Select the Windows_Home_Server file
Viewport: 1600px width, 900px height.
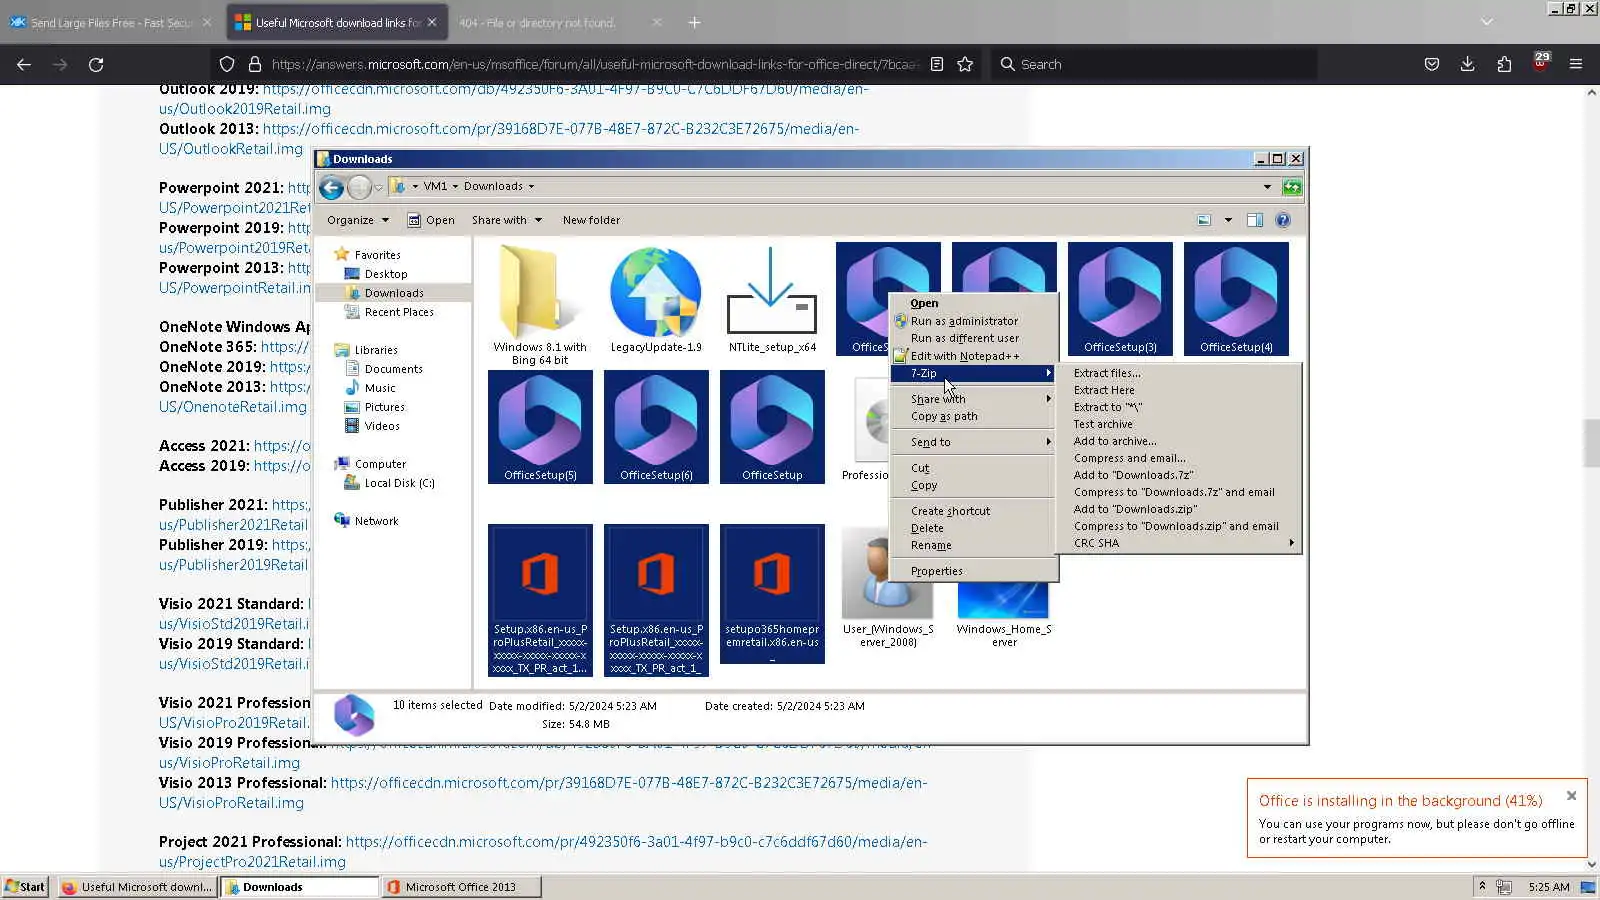pyautogui.click(x=1004, y=617)
